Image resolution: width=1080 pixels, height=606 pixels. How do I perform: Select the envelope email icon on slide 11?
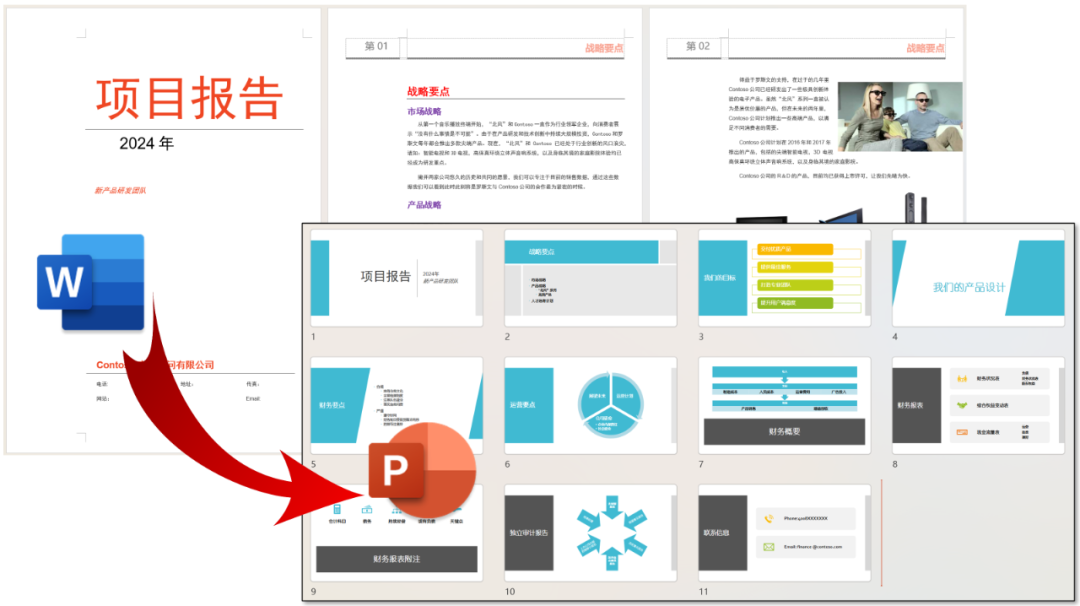(769, 547)
